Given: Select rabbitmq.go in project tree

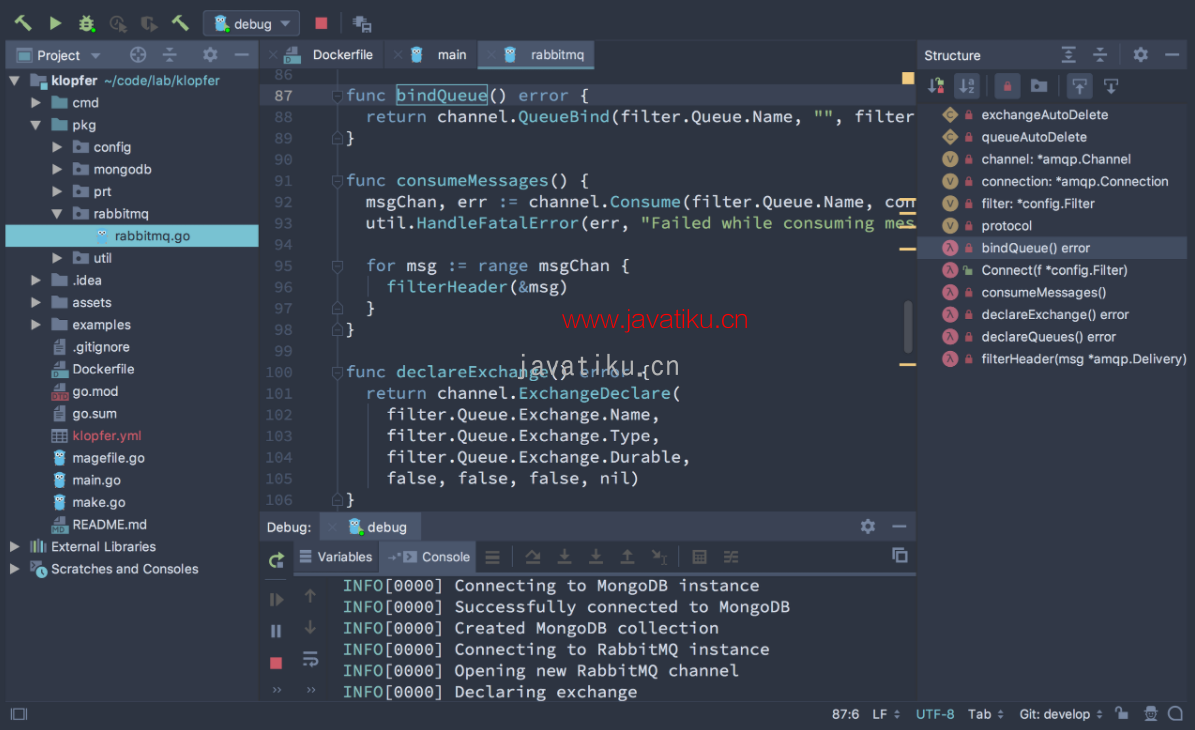Looking at the screenshot, I should tap(132, 236).
